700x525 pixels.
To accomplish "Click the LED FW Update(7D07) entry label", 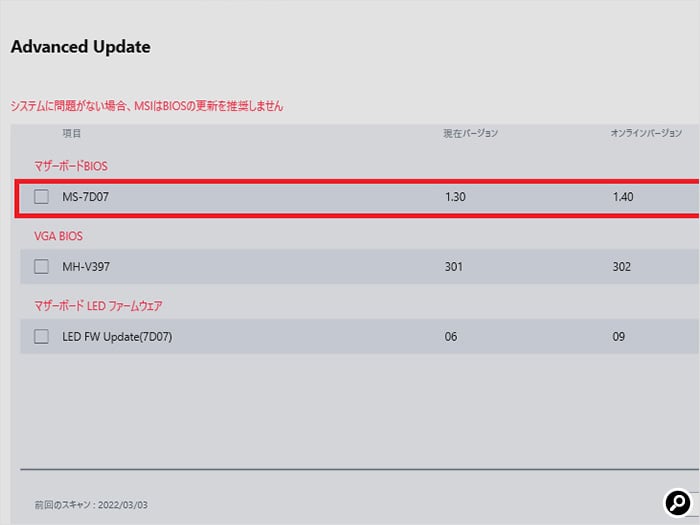I will click(117, 337).
